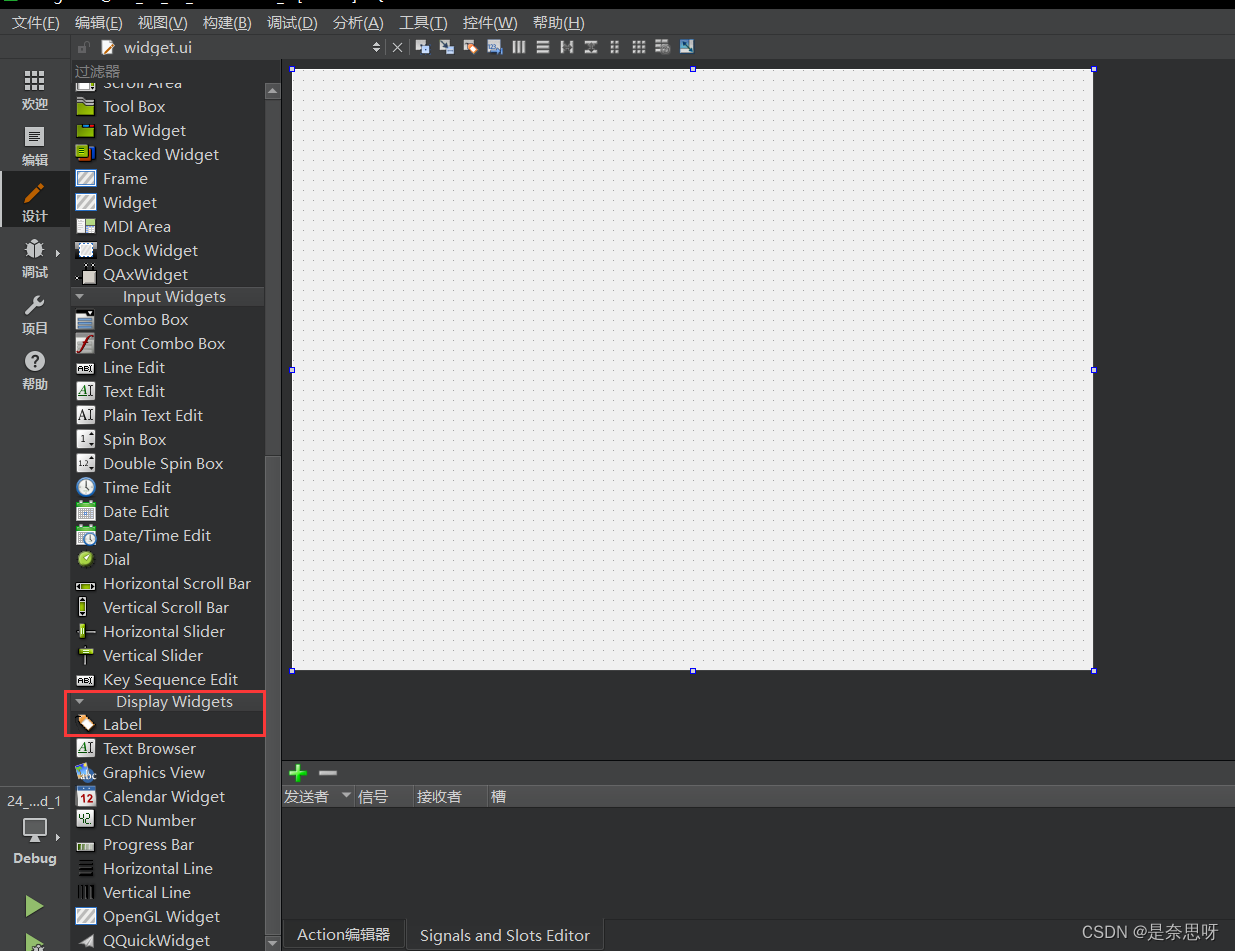Activate Edit Buddies mode icon
The image size is (1235, 951).
(x=470, y=47)
